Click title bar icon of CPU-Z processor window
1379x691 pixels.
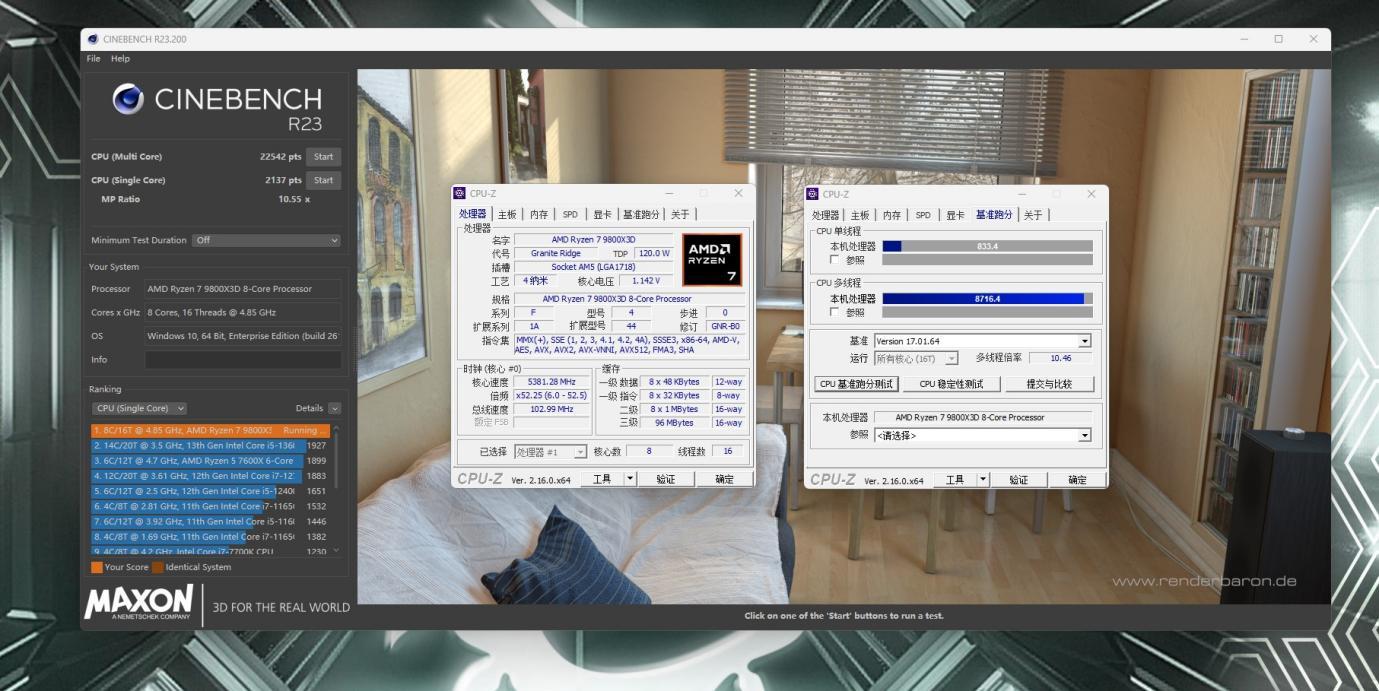tap(460, 193)
